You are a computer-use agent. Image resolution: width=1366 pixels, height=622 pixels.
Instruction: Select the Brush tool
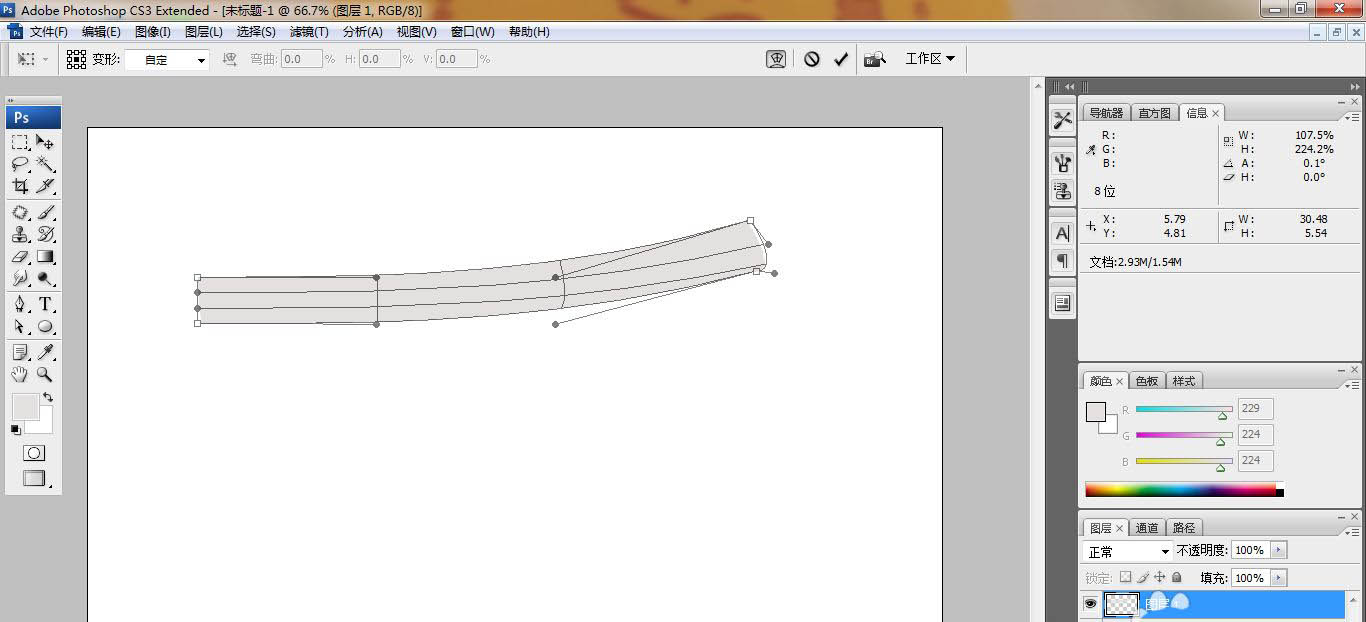(45, 213)
